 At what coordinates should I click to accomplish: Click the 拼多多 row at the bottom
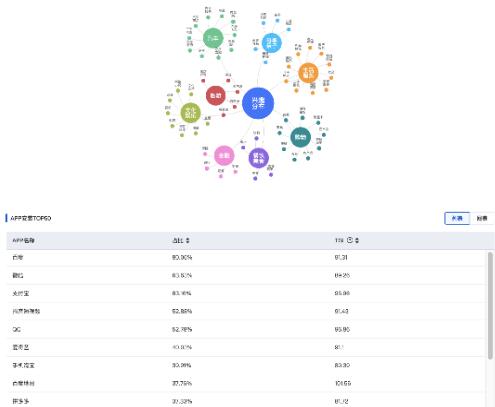tap(246, 401)
